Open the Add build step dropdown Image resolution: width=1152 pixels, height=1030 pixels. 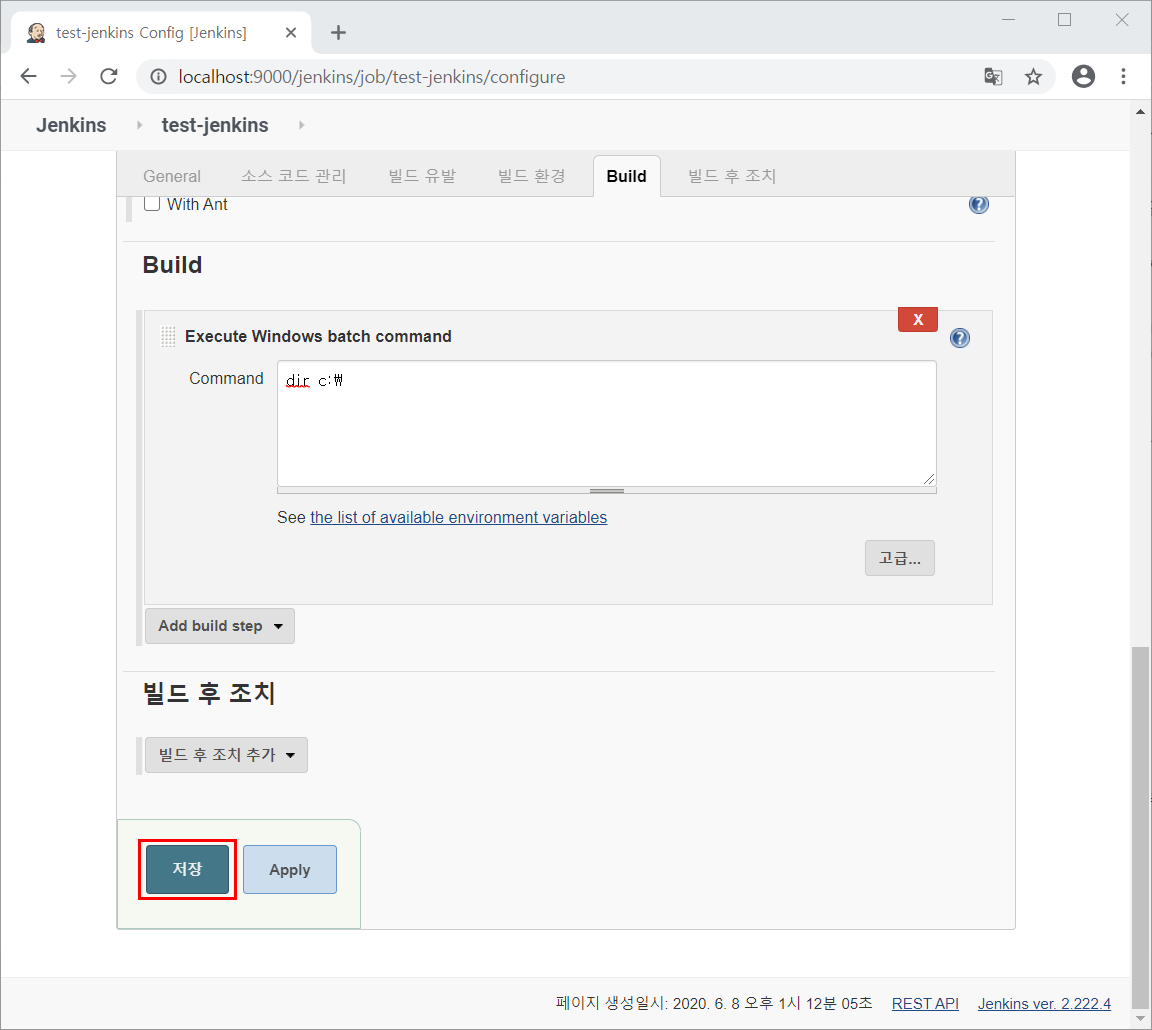click(220, 626)
